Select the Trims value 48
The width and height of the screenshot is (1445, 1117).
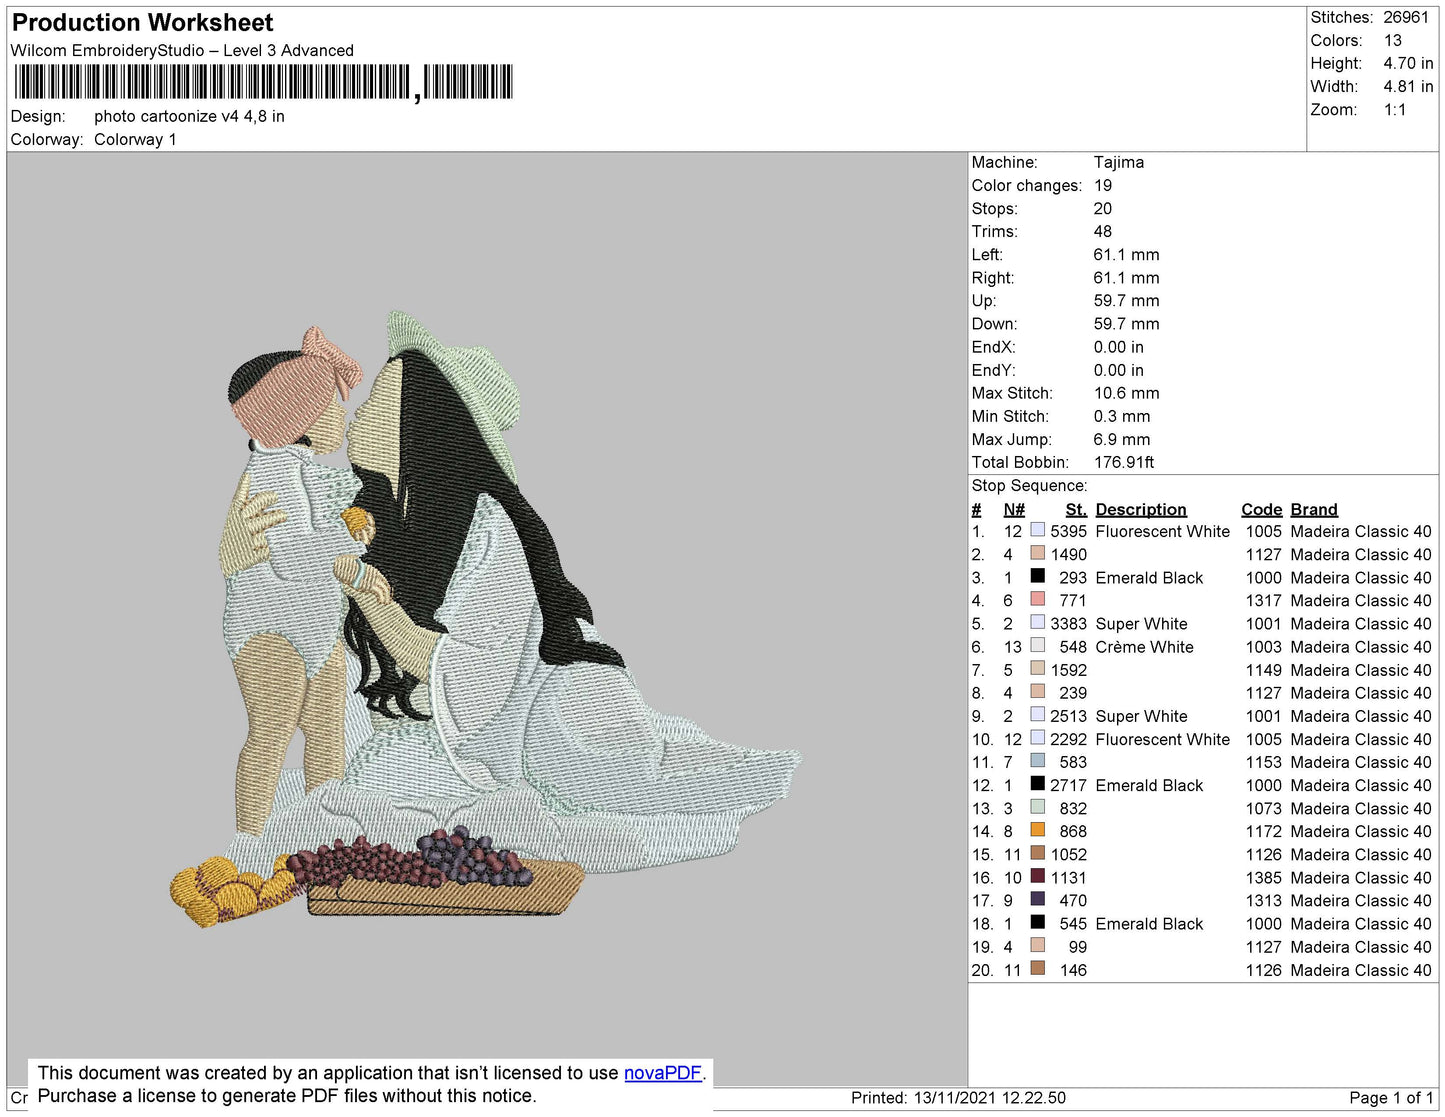1103,231
